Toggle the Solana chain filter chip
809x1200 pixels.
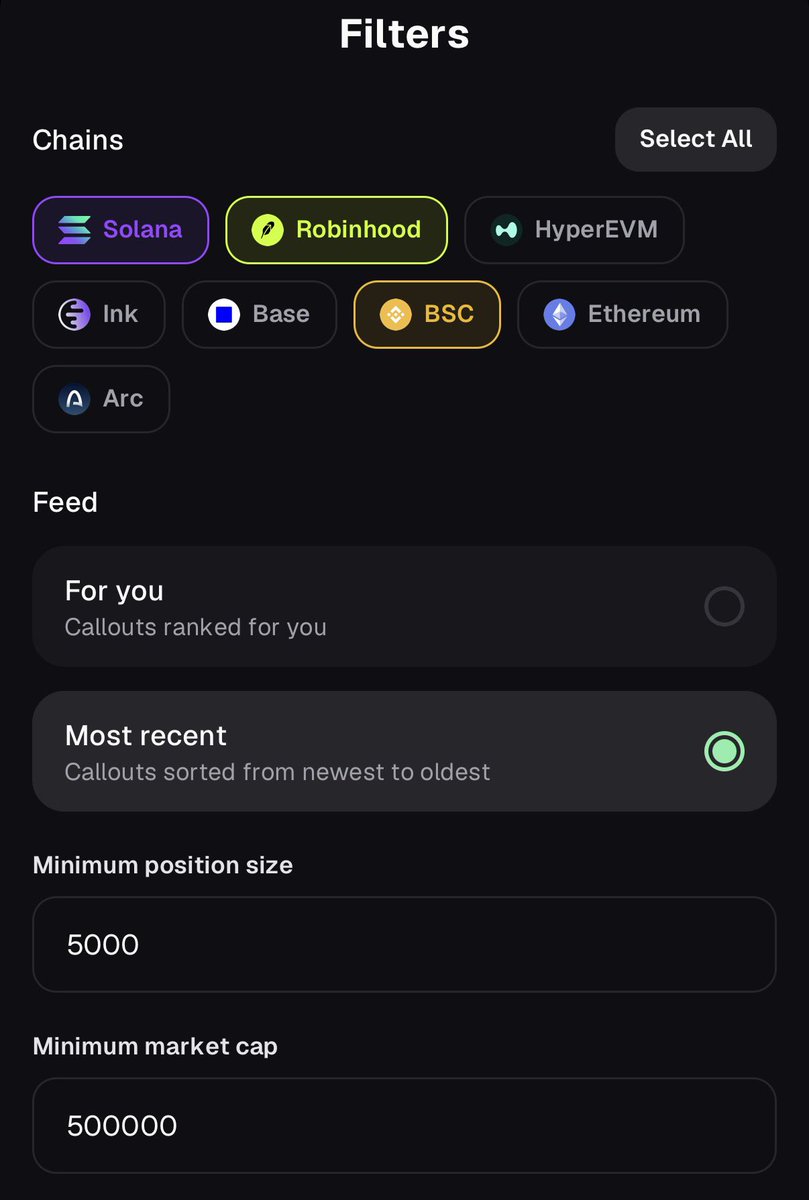tap(121, 230)
